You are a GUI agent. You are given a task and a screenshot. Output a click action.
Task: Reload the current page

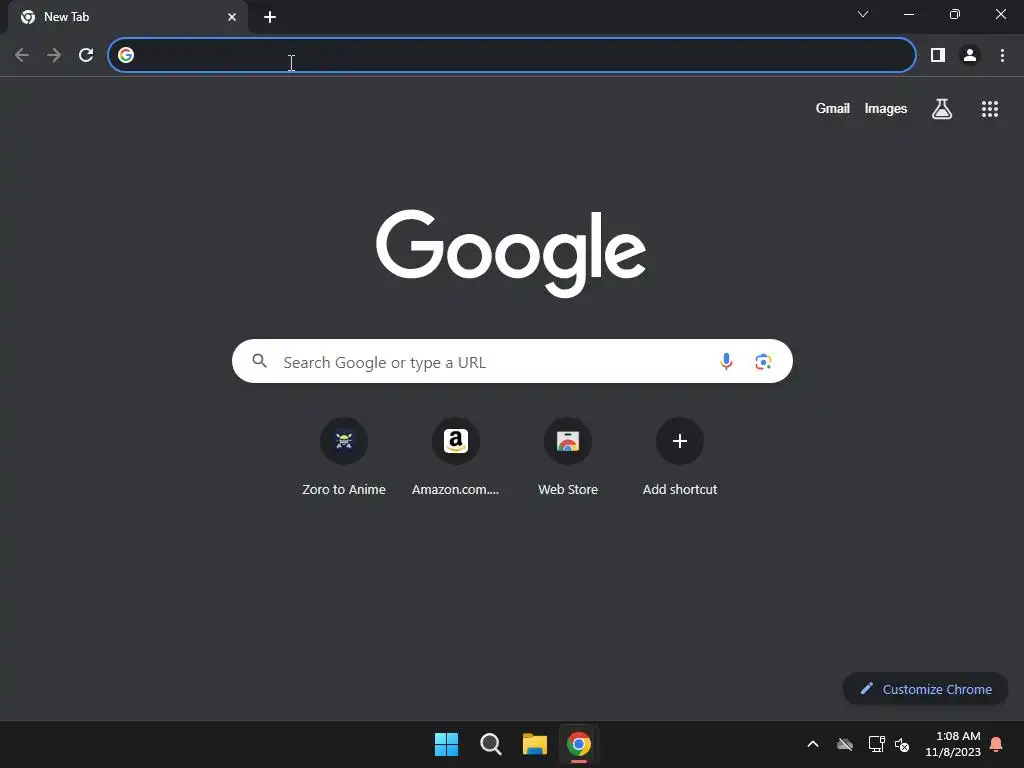coord(86,56)
